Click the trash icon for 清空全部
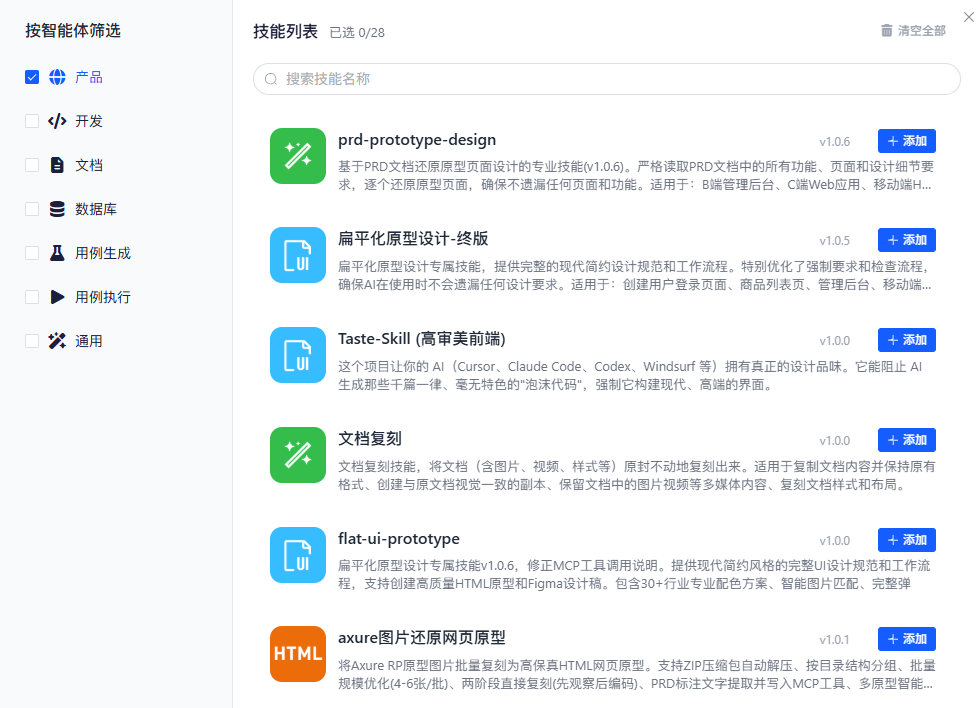This screenshot has height=708, width=978. (x=886, y=31)
